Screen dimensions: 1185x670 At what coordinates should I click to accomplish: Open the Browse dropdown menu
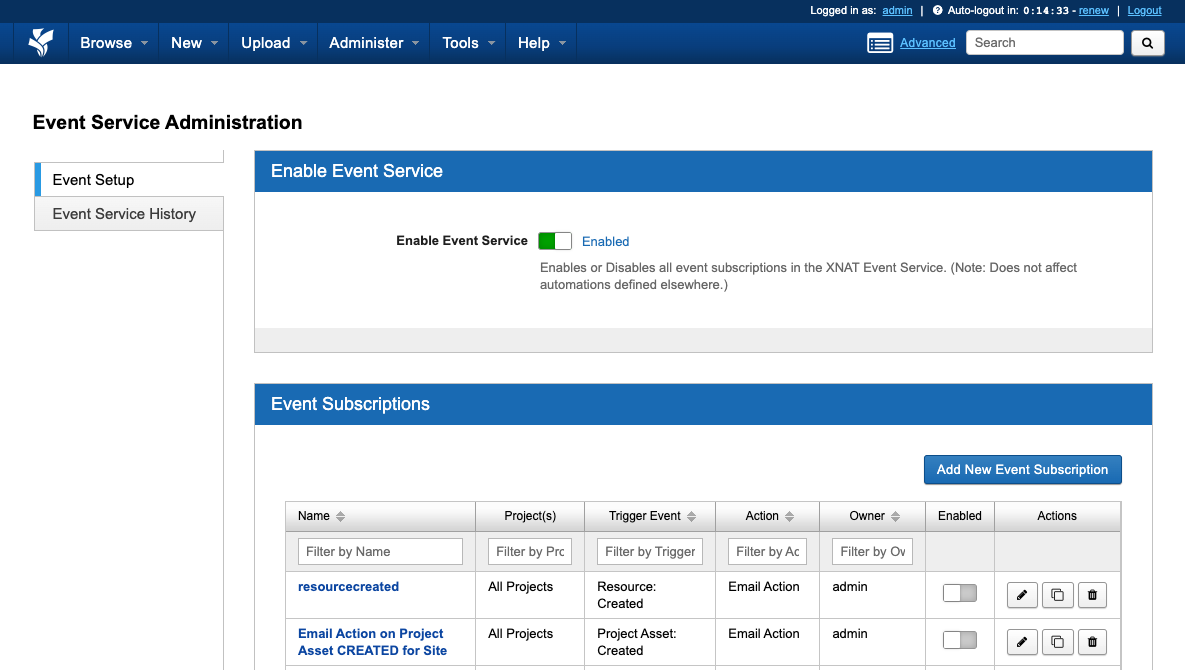[x=114, y=43]
